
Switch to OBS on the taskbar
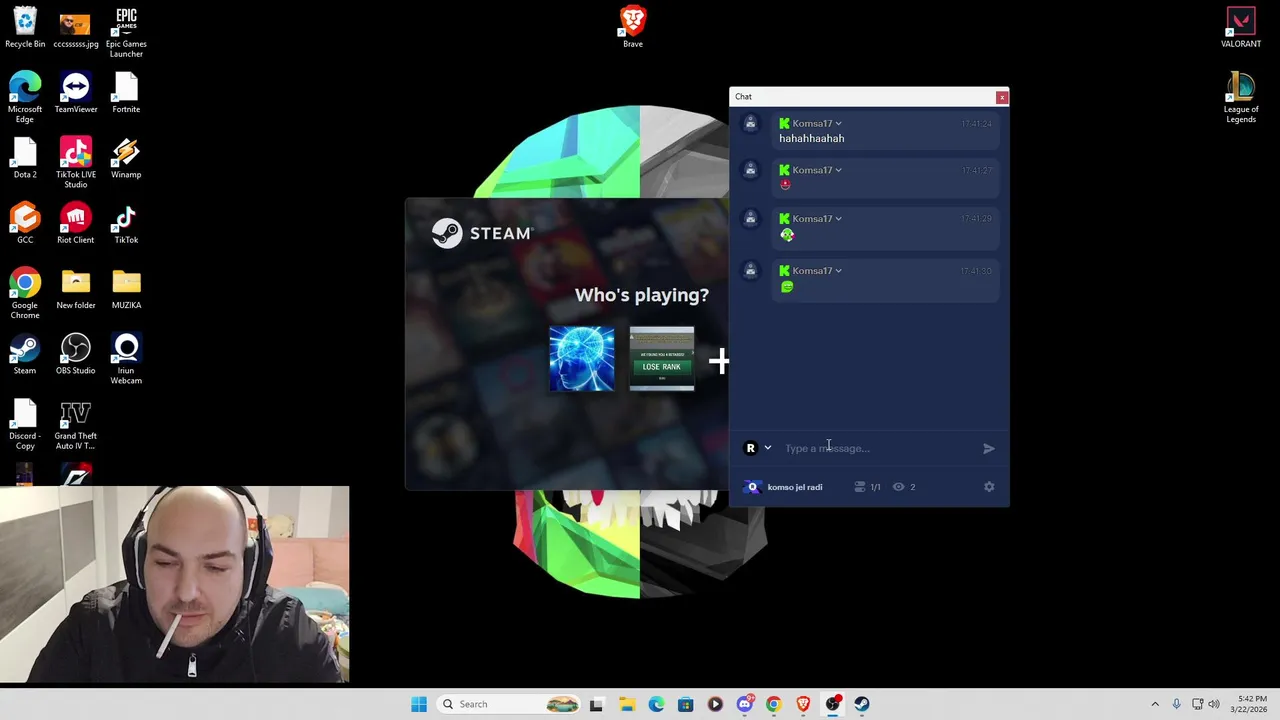tap(832, 704)
